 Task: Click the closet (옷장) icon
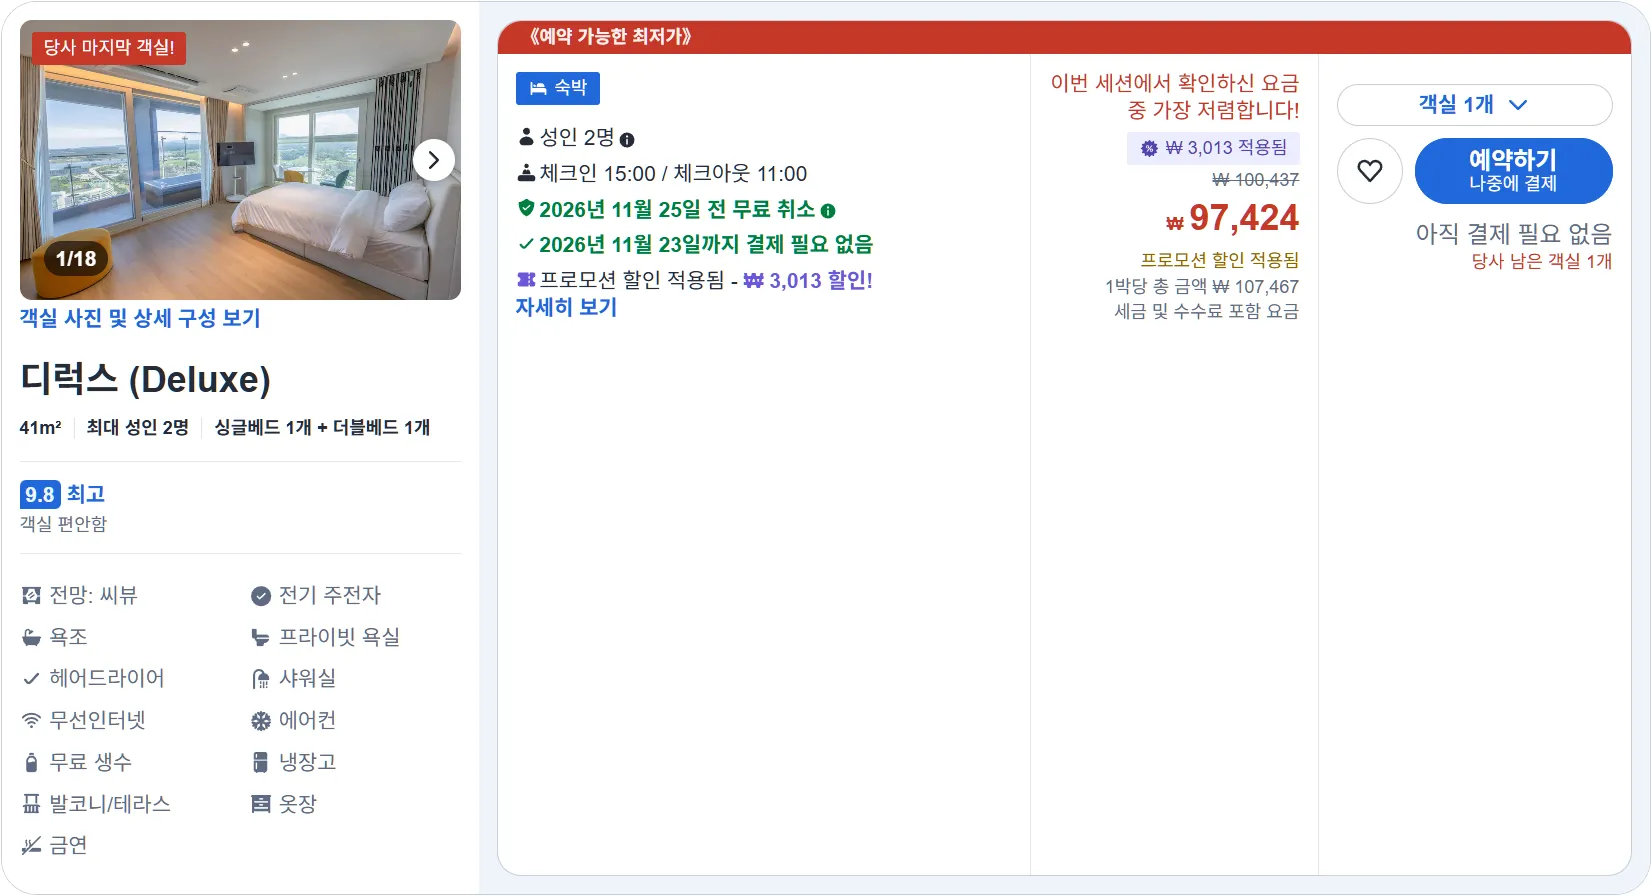pos(260,804)
